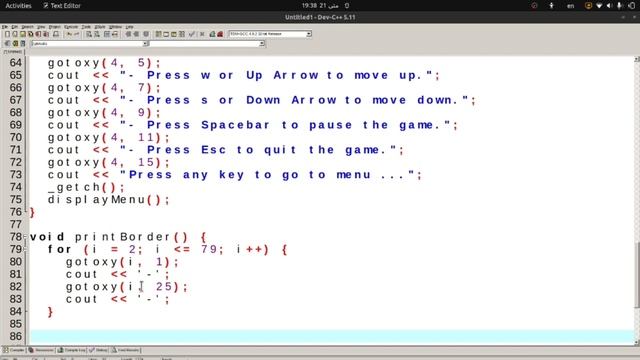Select the Untitled1 editor file tab
This screenshot has width=640, height=360.
(x=13, y=52)
